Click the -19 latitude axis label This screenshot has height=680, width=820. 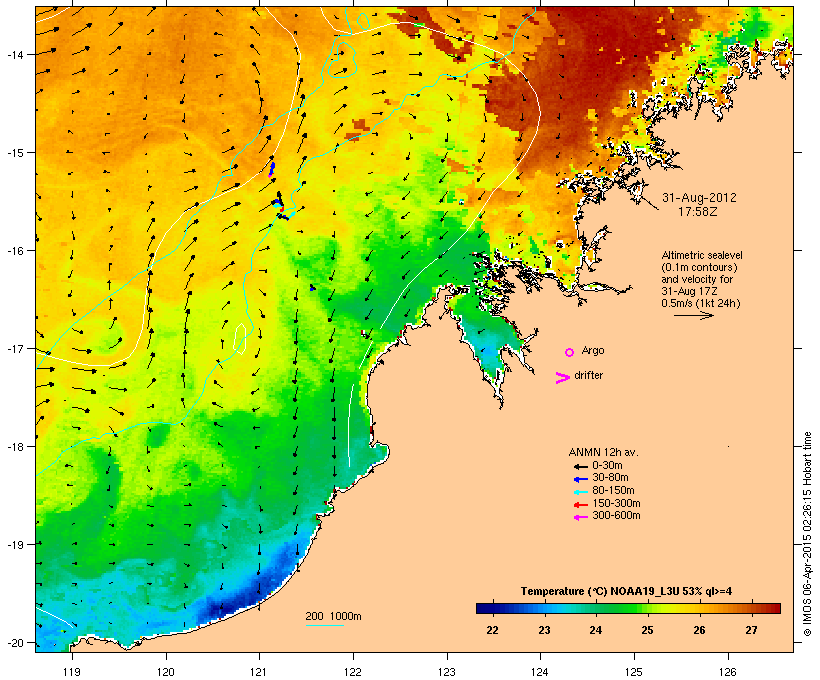click(14, 545)
